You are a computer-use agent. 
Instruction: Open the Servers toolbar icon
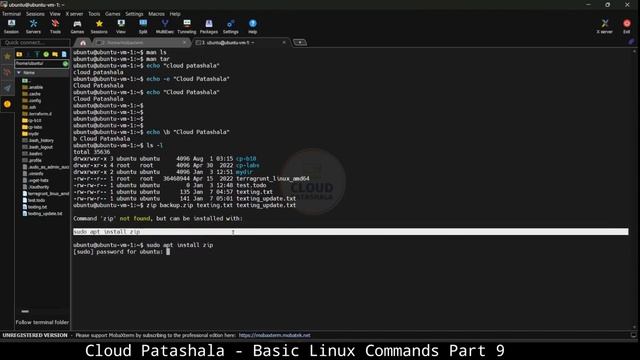(x=33, y=26)
